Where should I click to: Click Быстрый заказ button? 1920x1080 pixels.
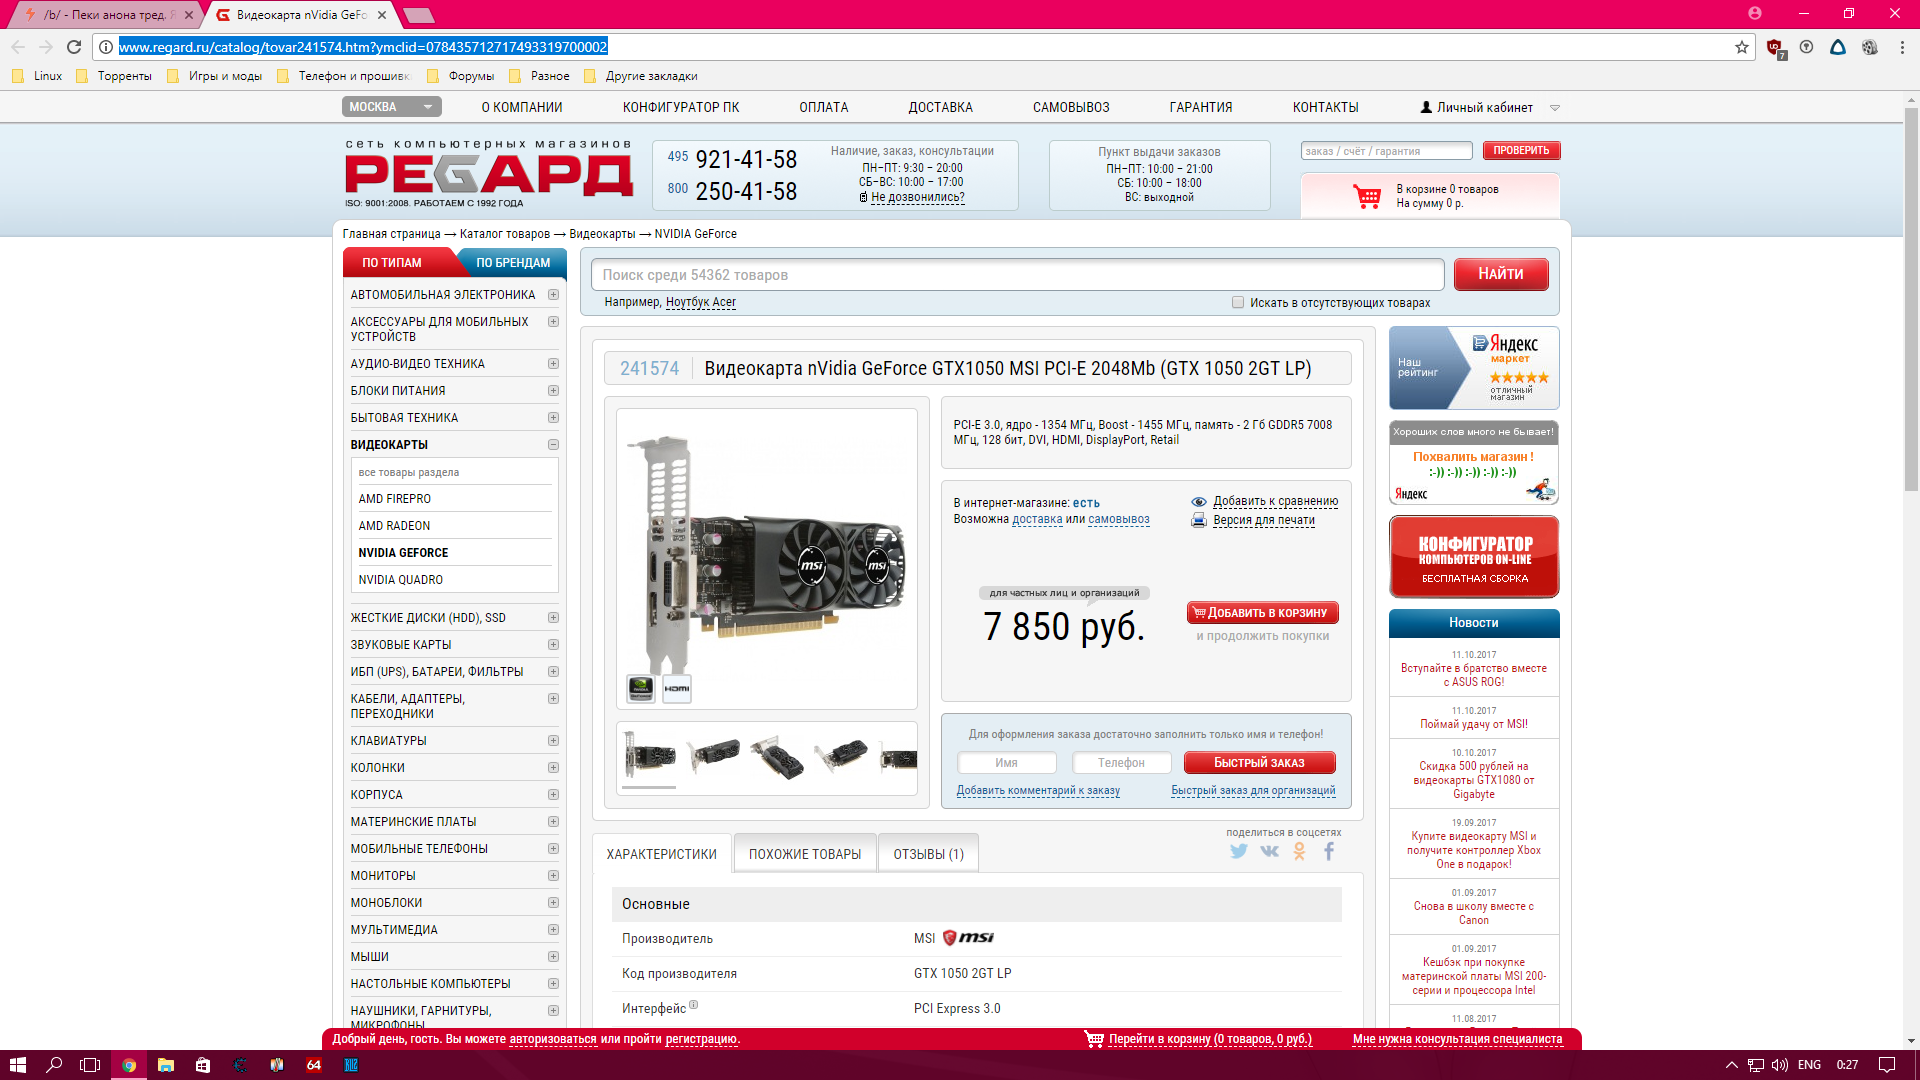1260,763
